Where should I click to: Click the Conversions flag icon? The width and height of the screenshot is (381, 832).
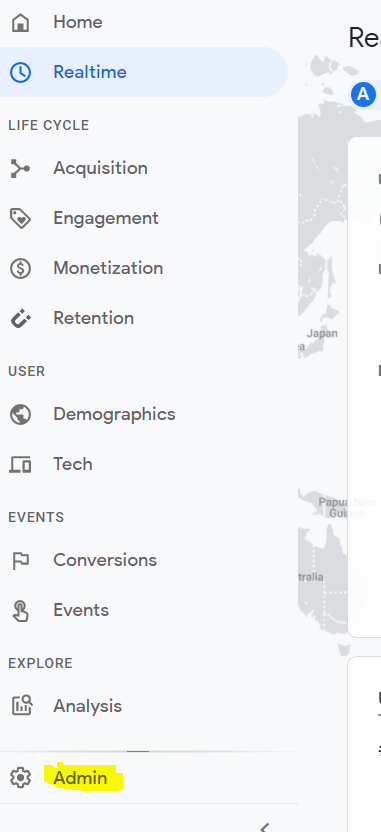click(20, 560)
